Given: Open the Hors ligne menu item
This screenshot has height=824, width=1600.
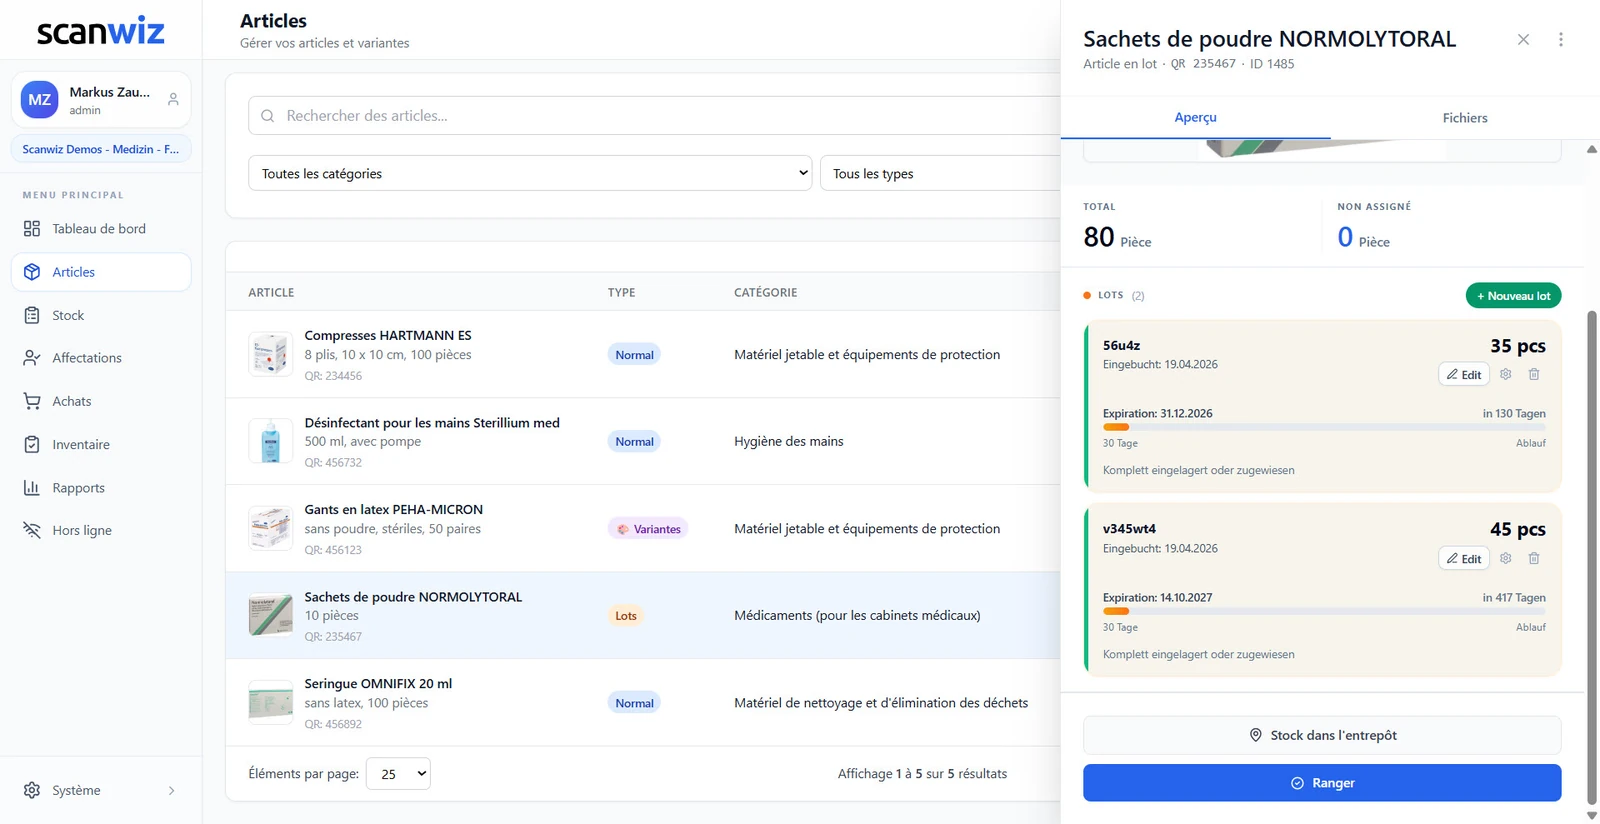Looking at the screenshot, I should 101,530.
